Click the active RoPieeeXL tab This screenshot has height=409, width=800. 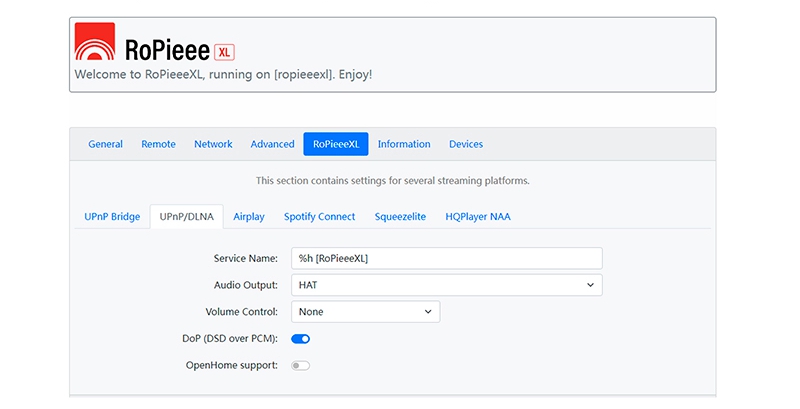[x=336, y=144]
